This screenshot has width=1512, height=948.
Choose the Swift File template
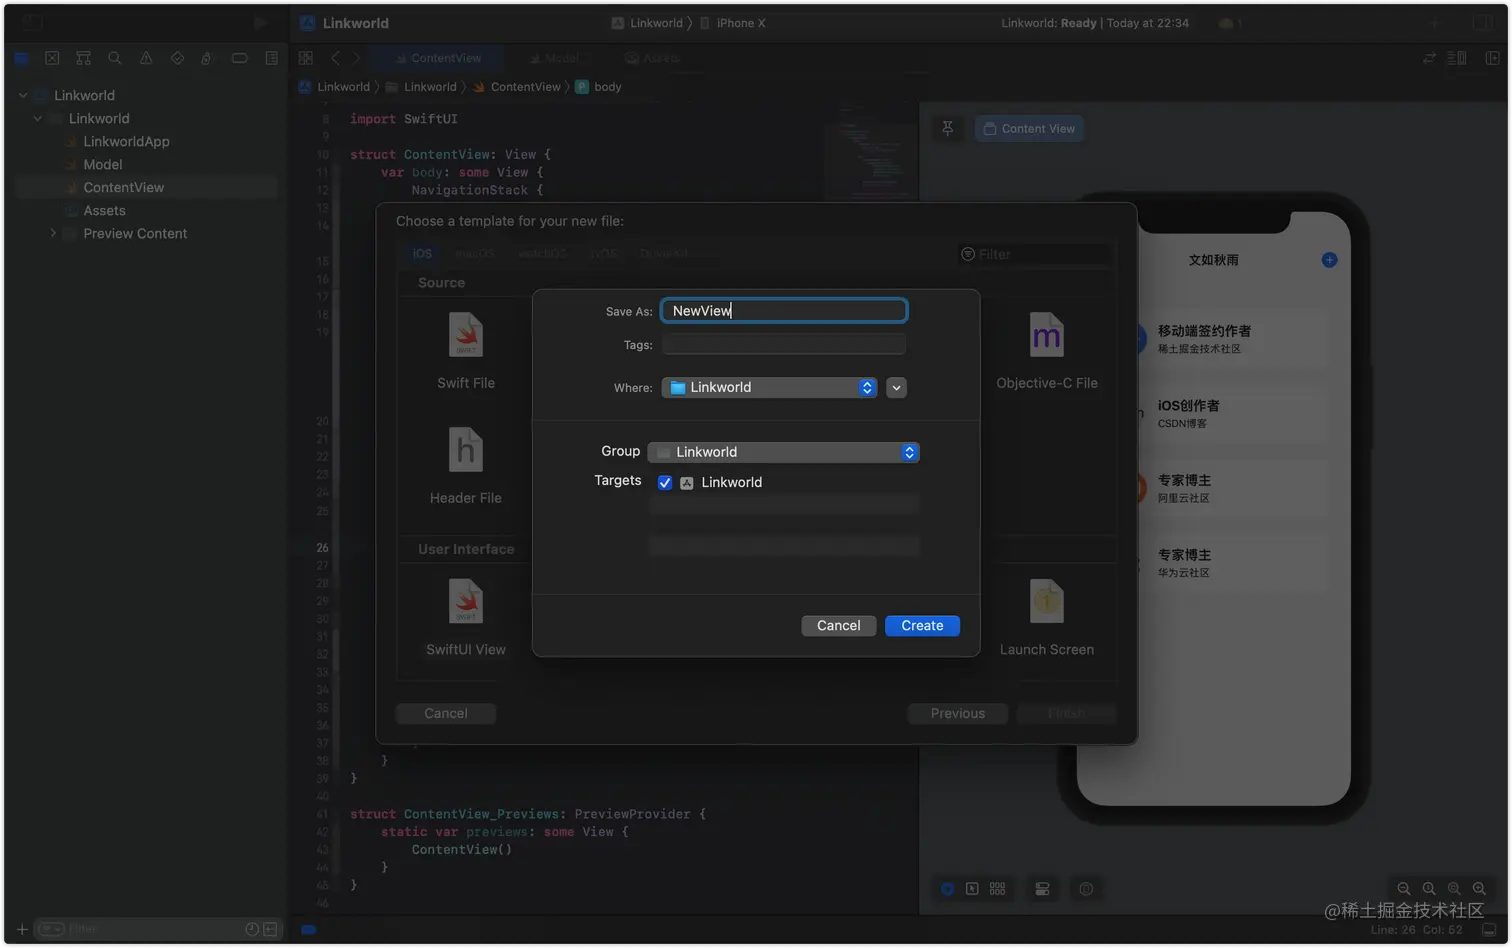[466, 350]
